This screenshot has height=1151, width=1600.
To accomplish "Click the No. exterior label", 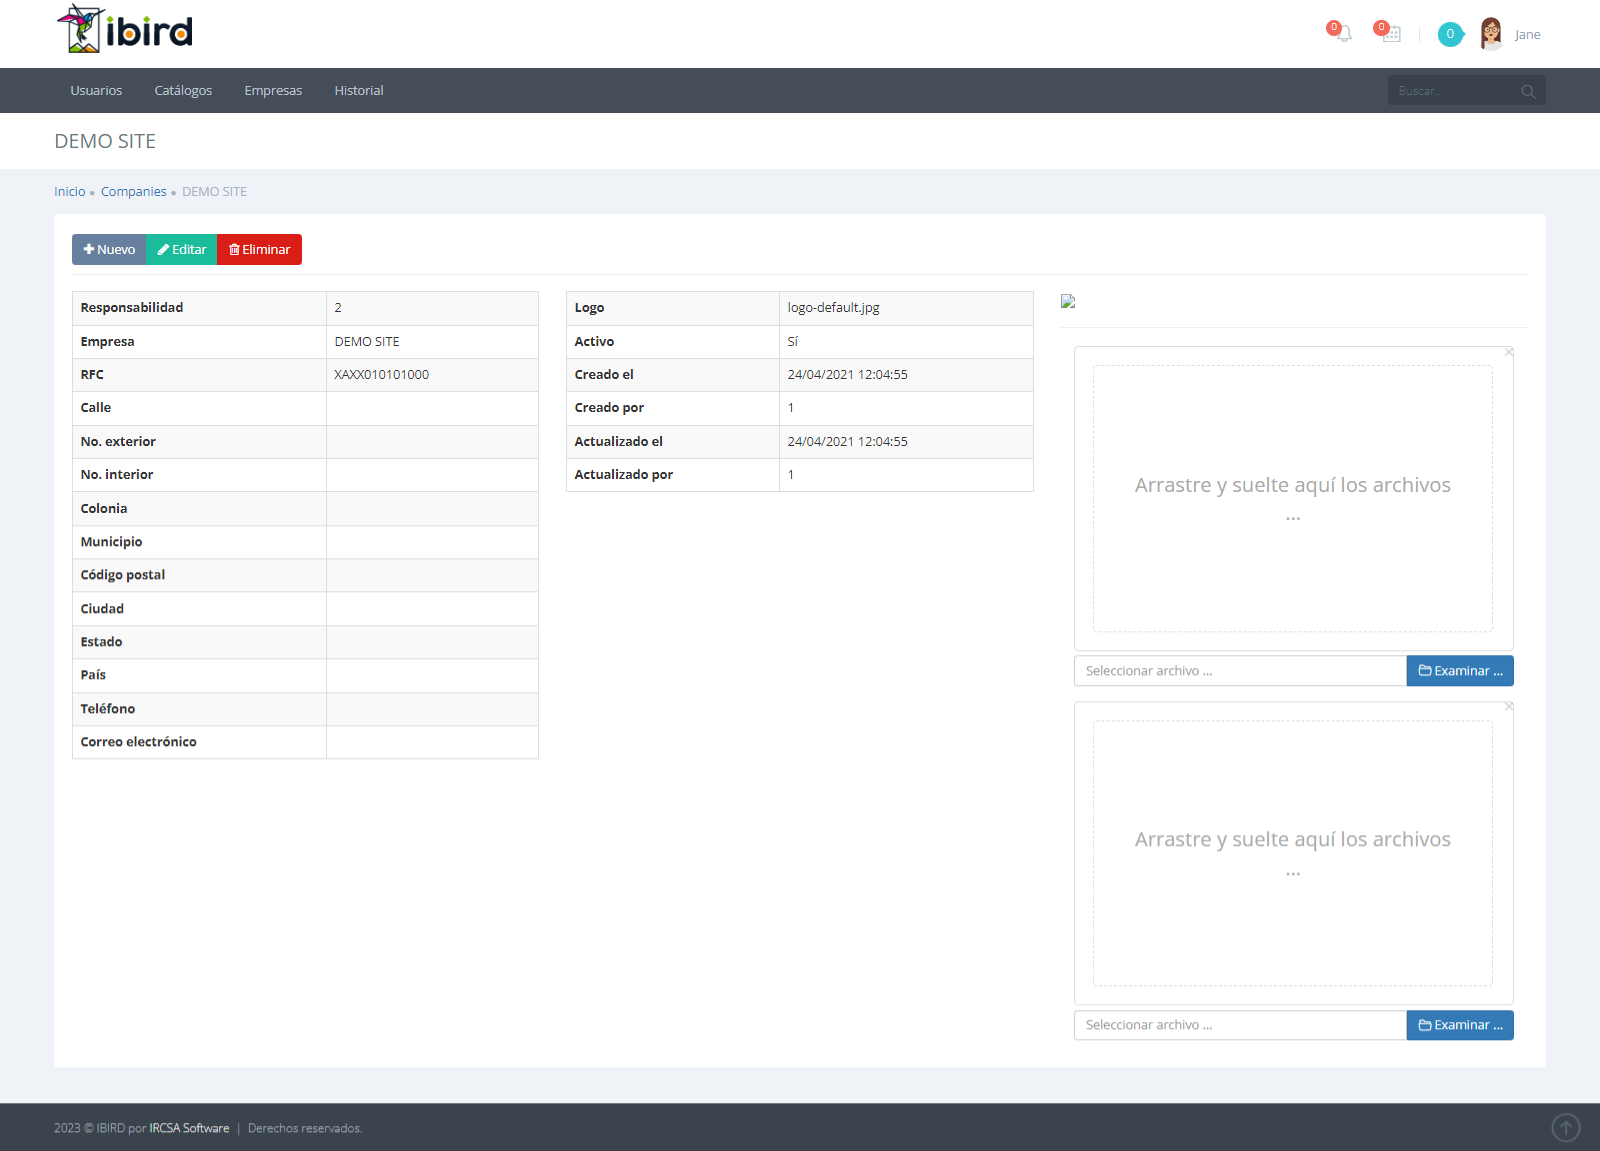I will 118,441.
